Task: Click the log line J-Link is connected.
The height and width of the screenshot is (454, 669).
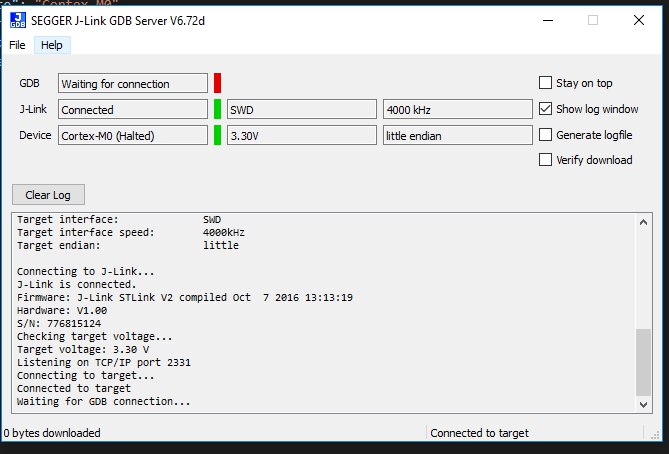Action: [77, 284]
